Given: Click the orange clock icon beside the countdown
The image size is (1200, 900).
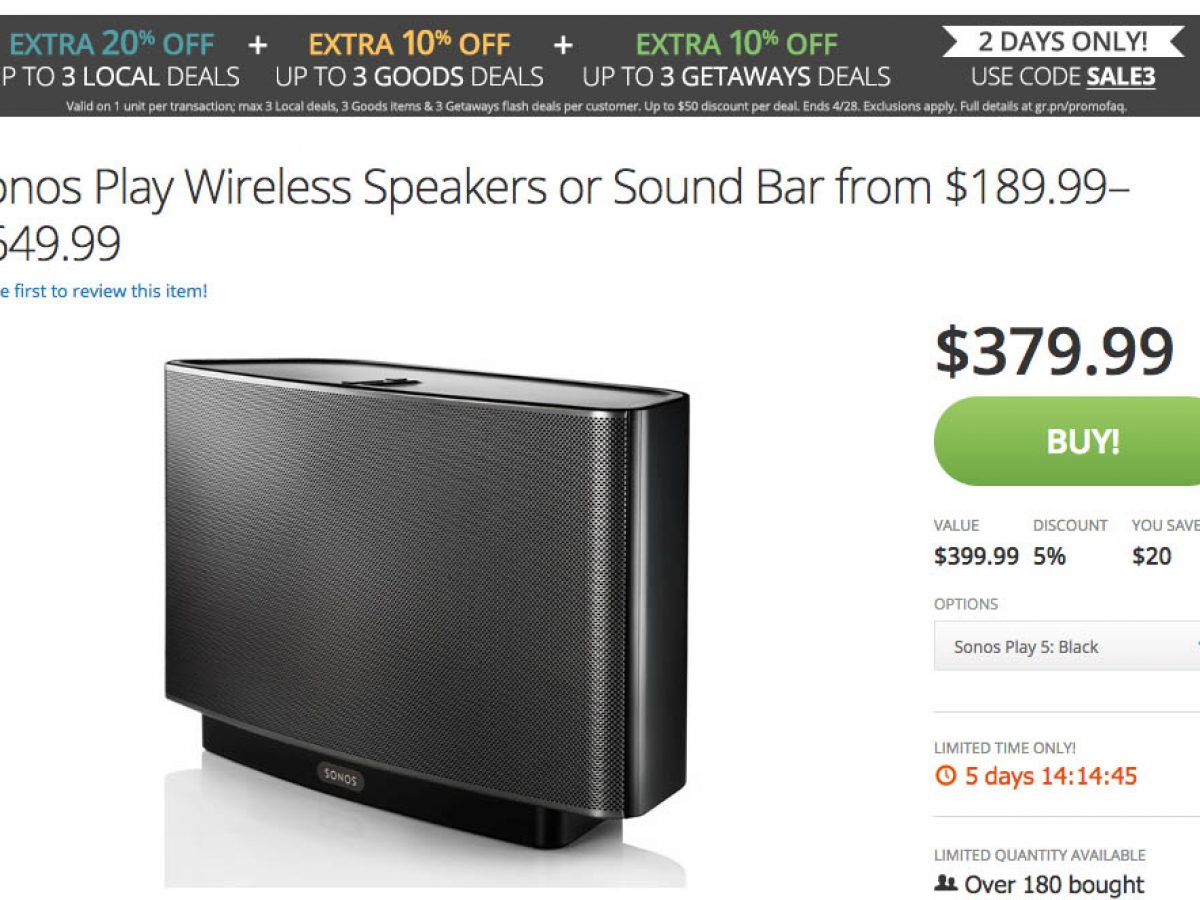Looking at the screenshot, I should [945, 776].
